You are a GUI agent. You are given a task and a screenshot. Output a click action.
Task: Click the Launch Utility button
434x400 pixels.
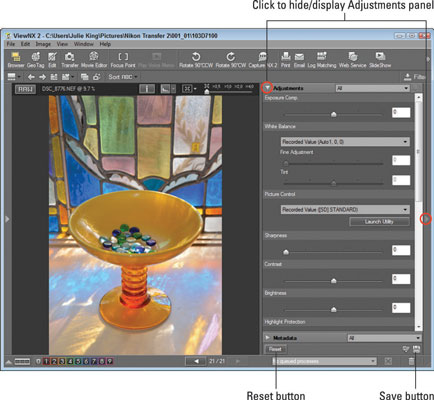coord(379,222)
